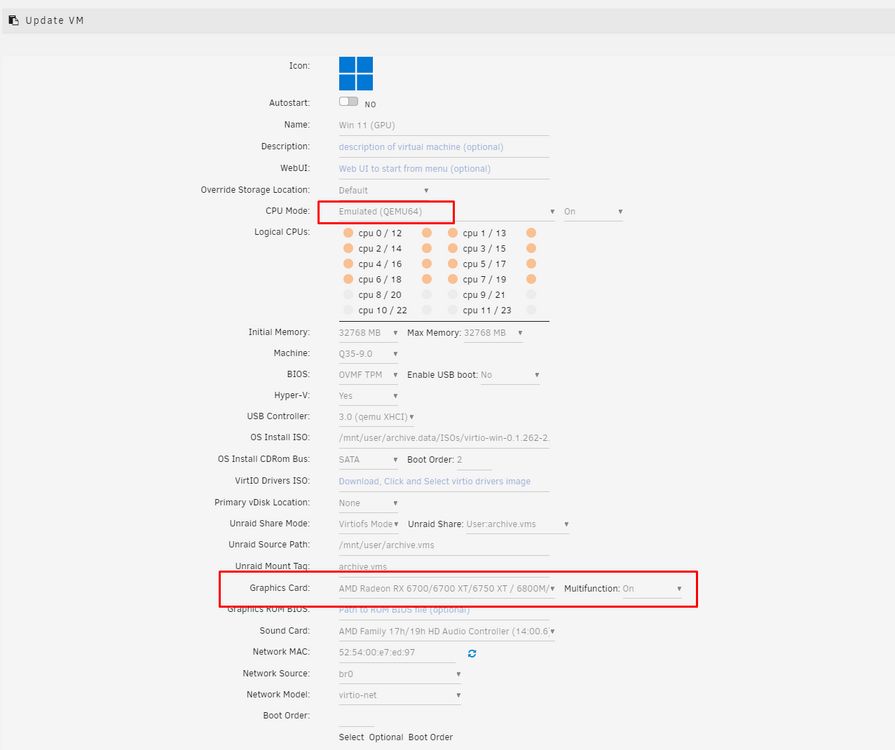Open the BIOS OVMF TPM dropdown
Viewport: 895px width, 750px height.
[x=368, y=375]
